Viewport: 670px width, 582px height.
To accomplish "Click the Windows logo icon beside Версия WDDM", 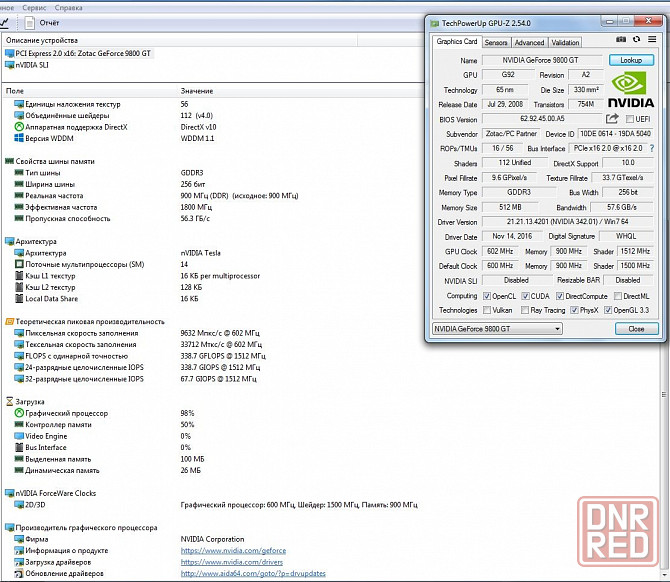I will tap(19, 138).
